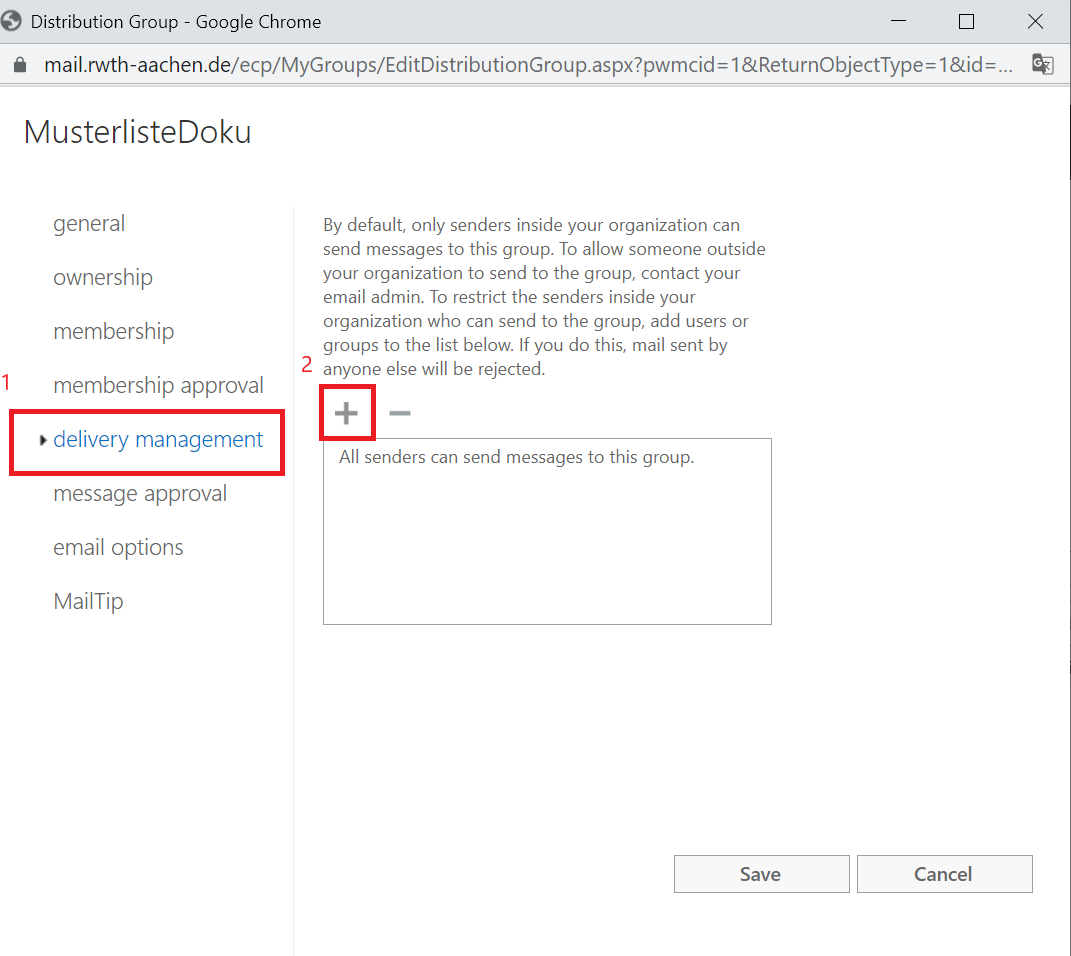Close the Distribution Group window
The width and height of the screenshot is (1071, 956).
point(1036,21)
